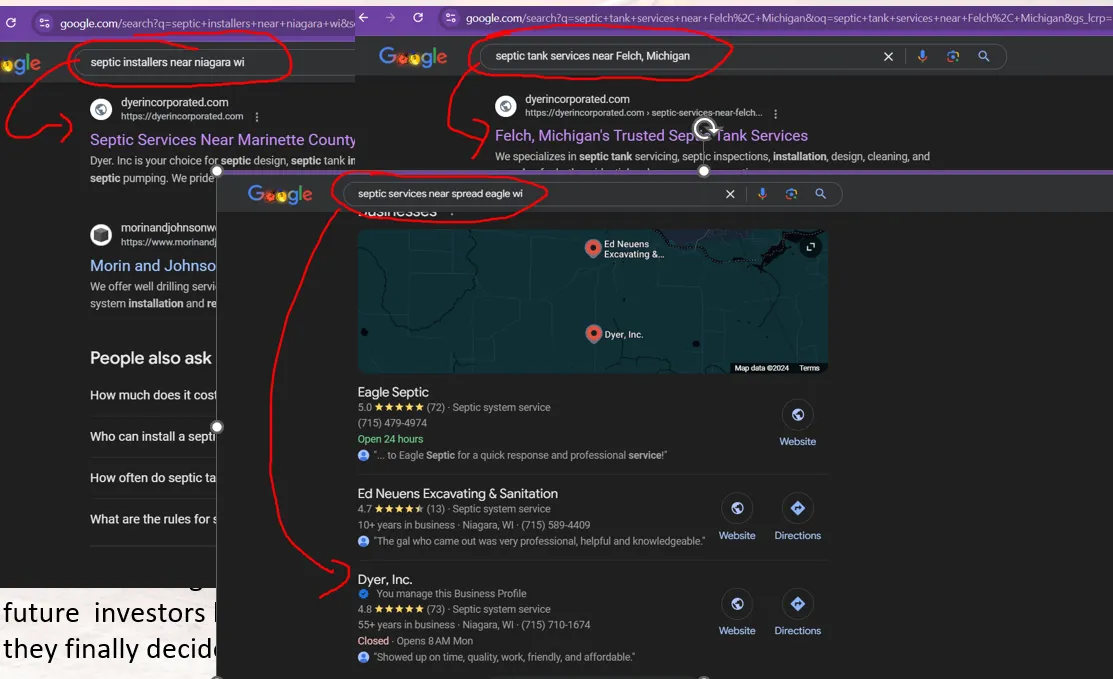Image resolution: width=1113 pixels, height=679 pixels.
Task: Click the Google logo in spread eagle window
Action: 280,194
